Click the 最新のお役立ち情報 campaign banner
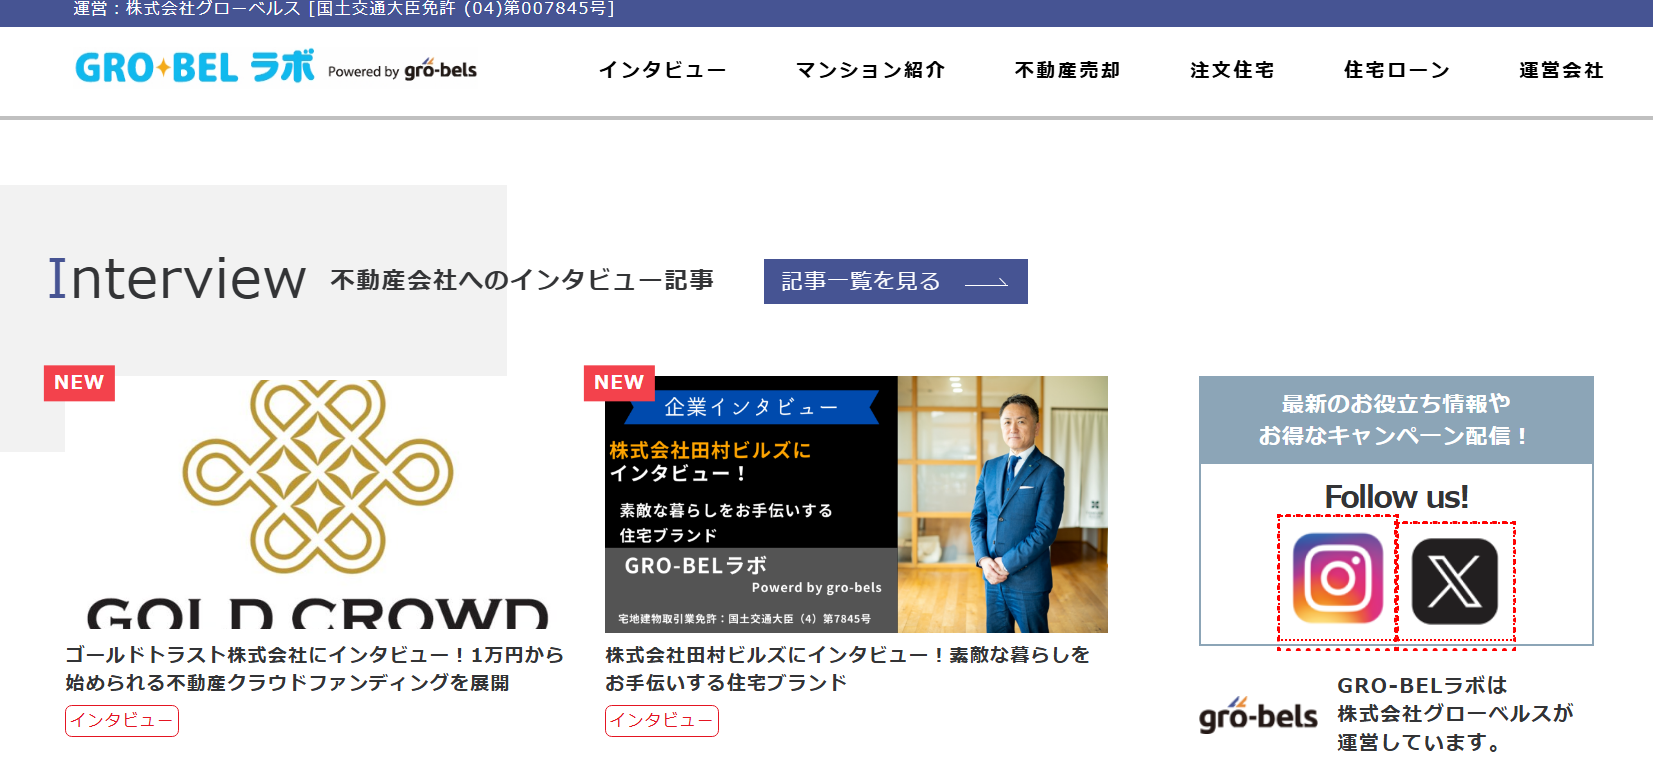The height and width of the screenshot is (771, 1653). click(x=1395, y=420)
